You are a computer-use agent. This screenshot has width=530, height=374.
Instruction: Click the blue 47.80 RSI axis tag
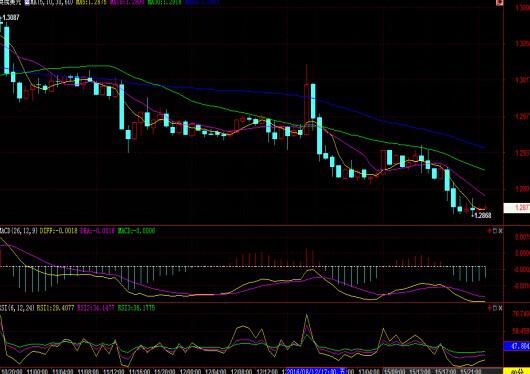click(x=517, y=346)
